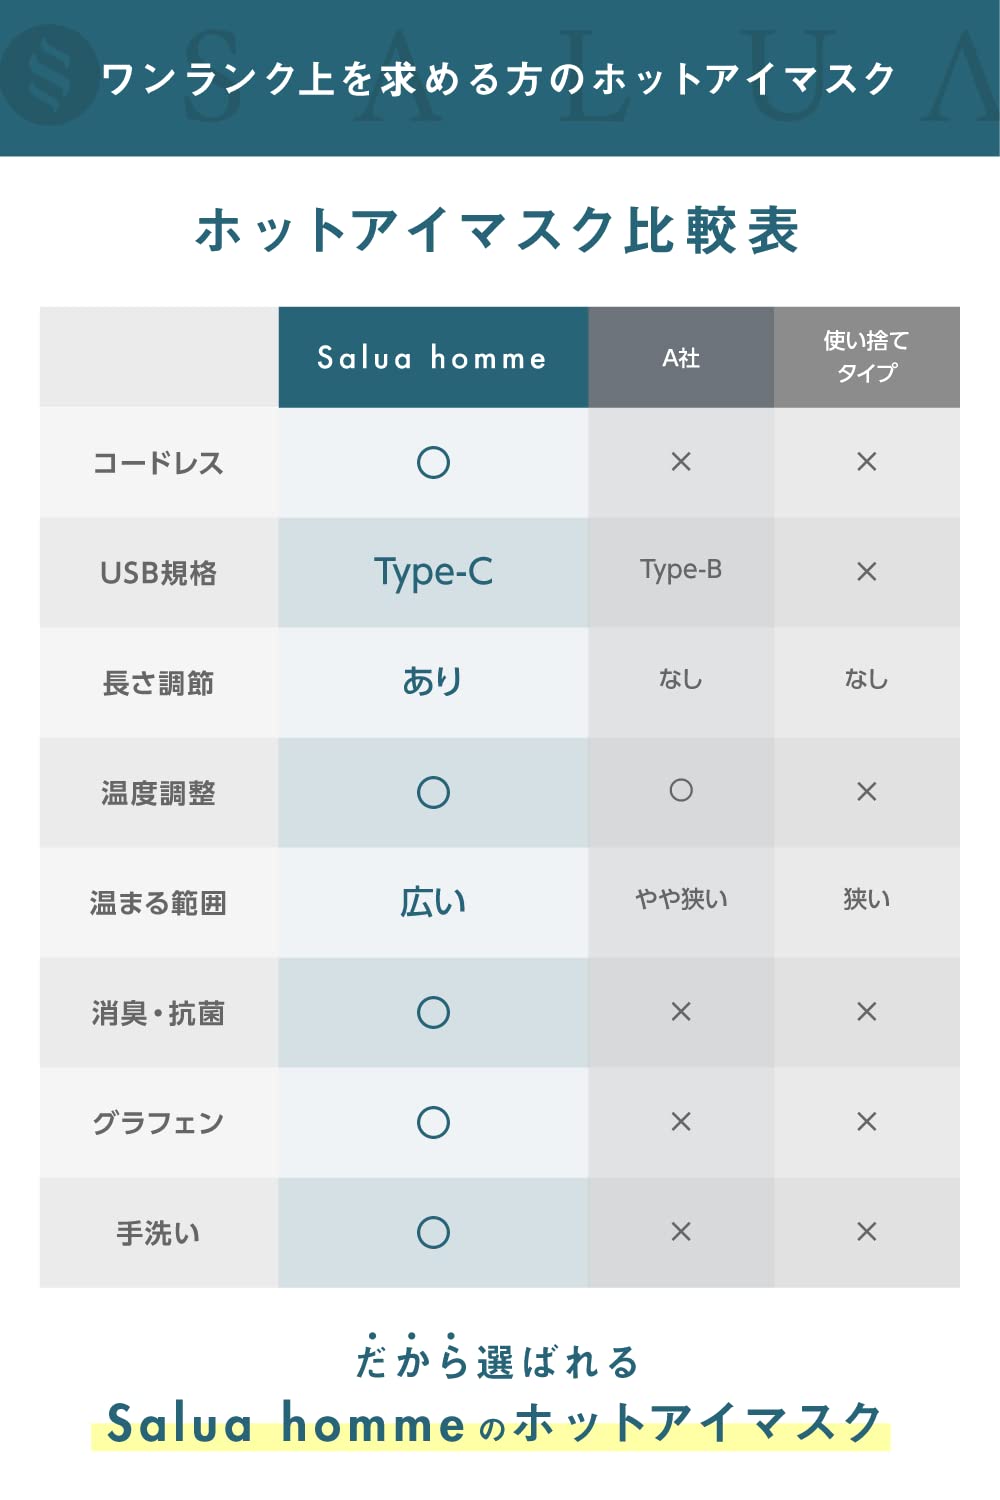Click the Type-B cell in the A社 column
The image size is (1000, 1500).
(681, 570)
